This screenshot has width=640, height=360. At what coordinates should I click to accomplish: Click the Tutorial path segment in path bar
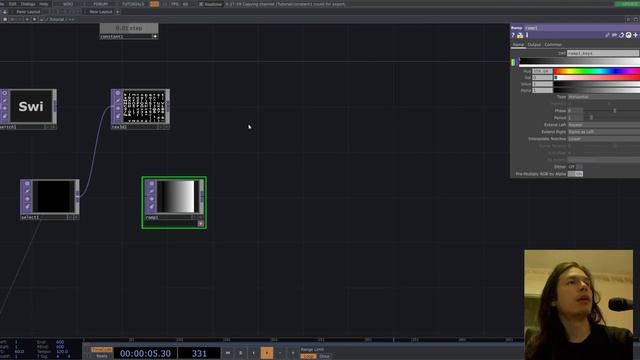[57, 19]
